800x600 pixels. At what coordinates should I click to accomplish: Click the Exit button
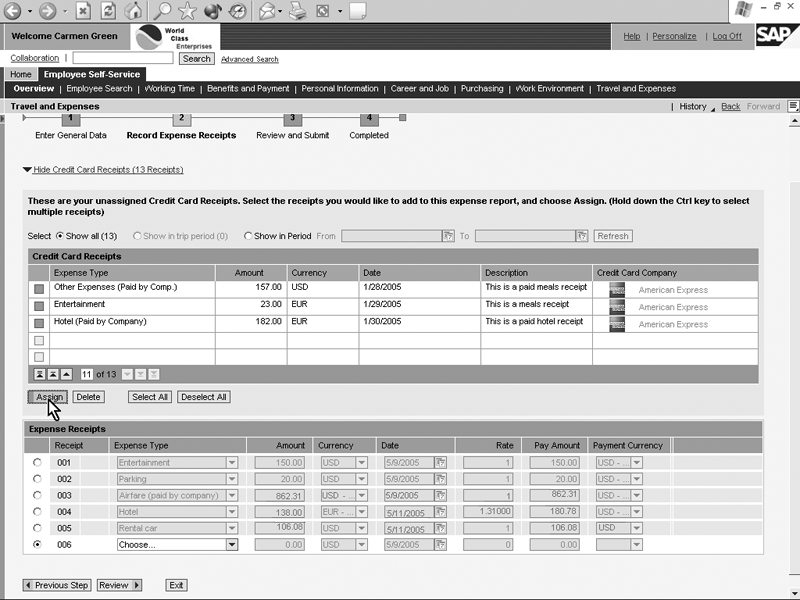(x=177, y=585)
